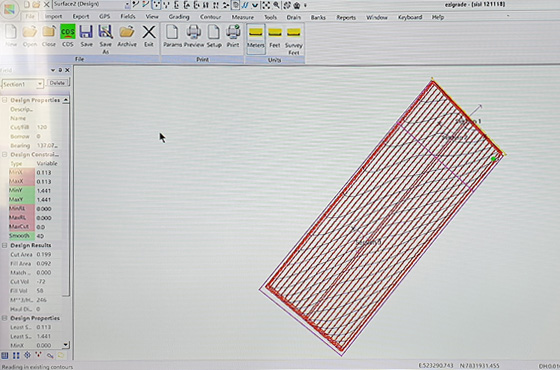Screen dimensions: 560x370
Task: Click the New file icon in ribbon
Action: click(x=11, y=32)
